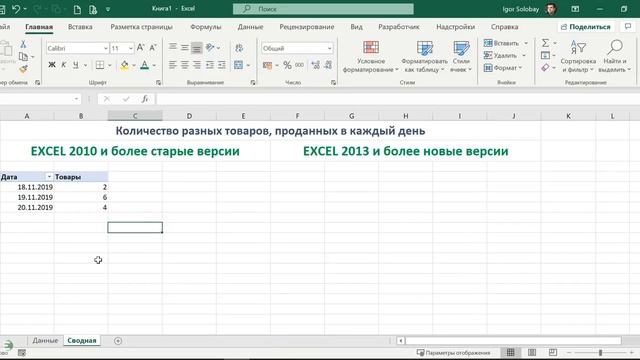Open the Дата filter dropdown in pivot table
640x360 pixels.
[49, 177]
